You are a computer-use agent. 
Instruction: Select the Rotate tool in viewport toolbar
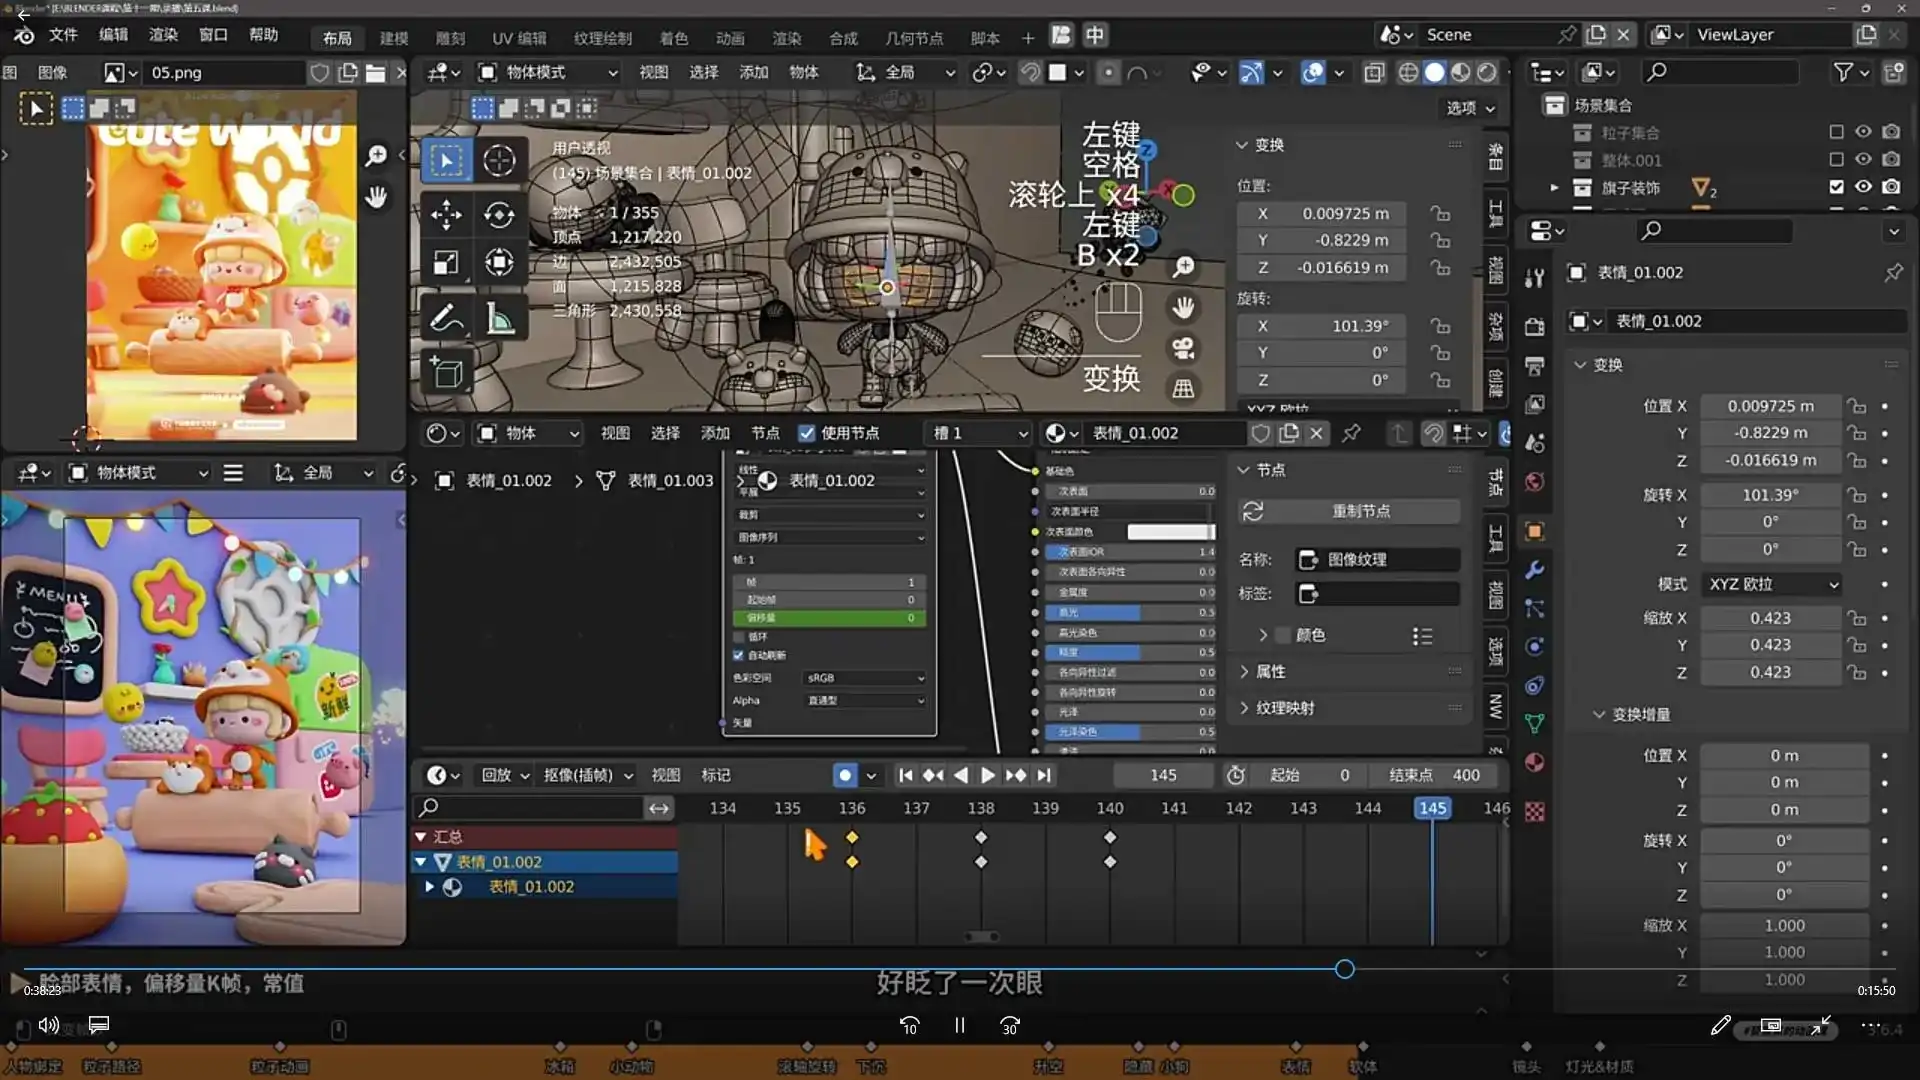pos(499,214)
